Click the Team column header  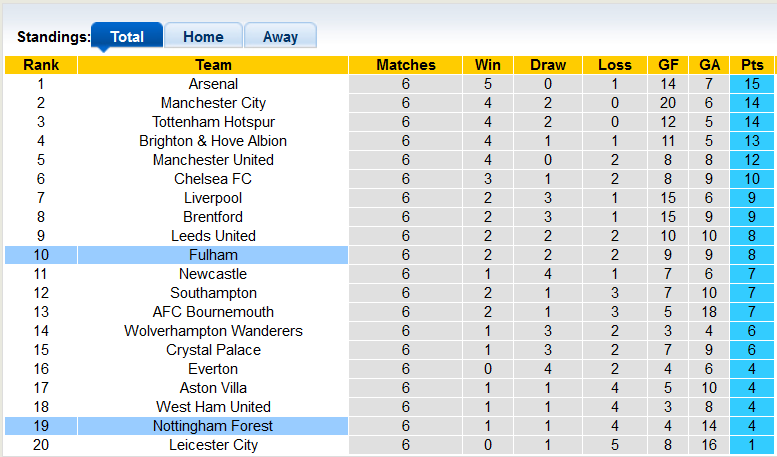(x=213, y=65)
